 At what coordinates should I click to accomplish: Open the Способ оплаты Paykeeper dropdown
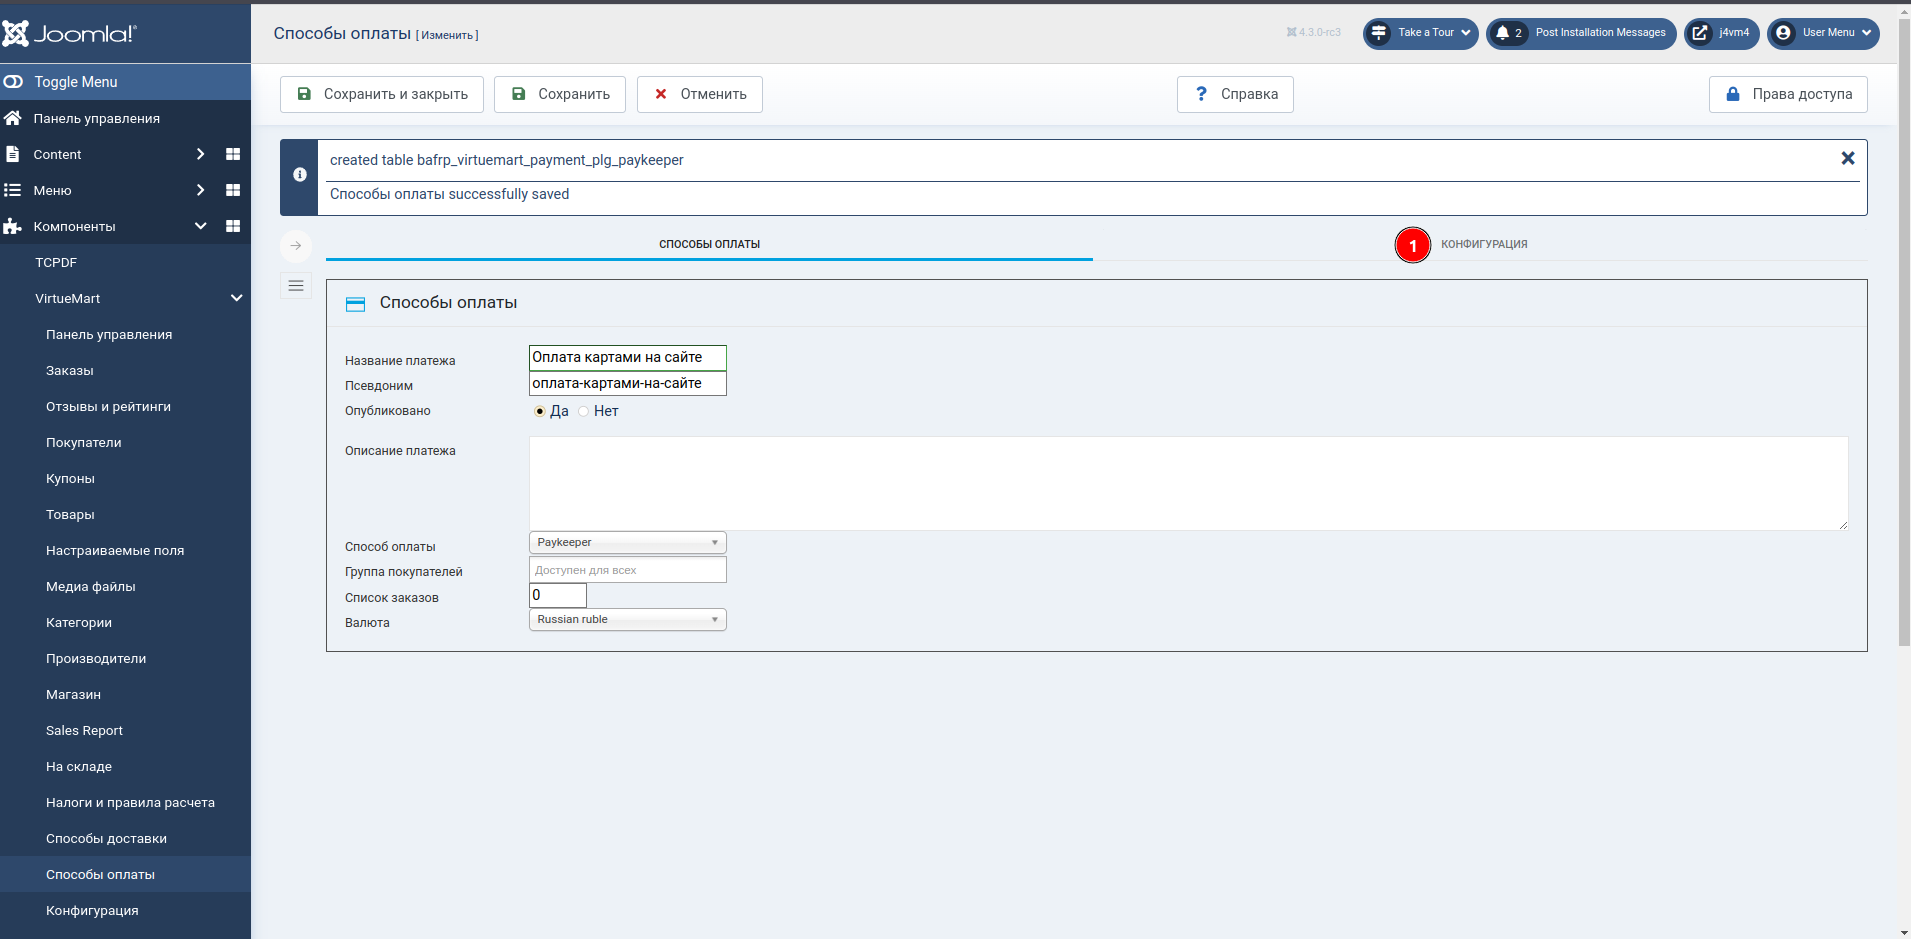click(x=627, y=543)
